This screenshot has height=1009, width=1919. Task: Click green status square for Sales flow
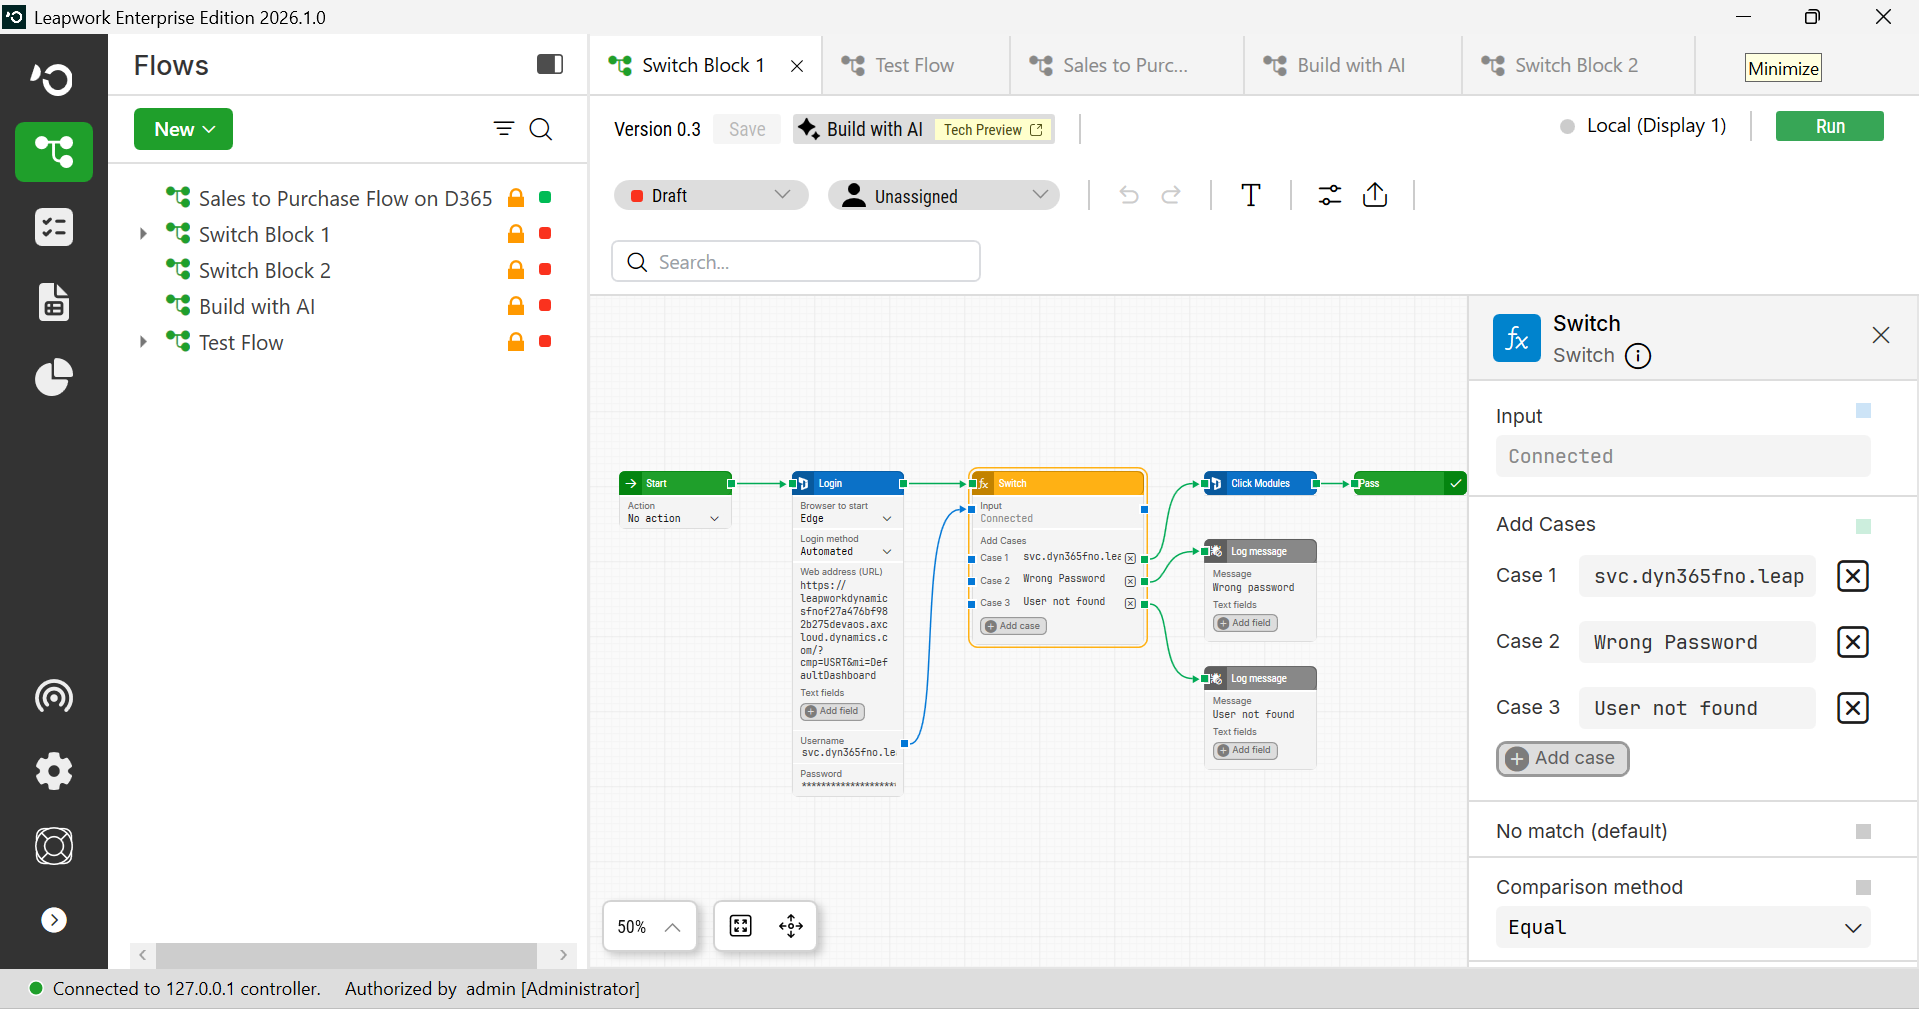click(545, 197)
